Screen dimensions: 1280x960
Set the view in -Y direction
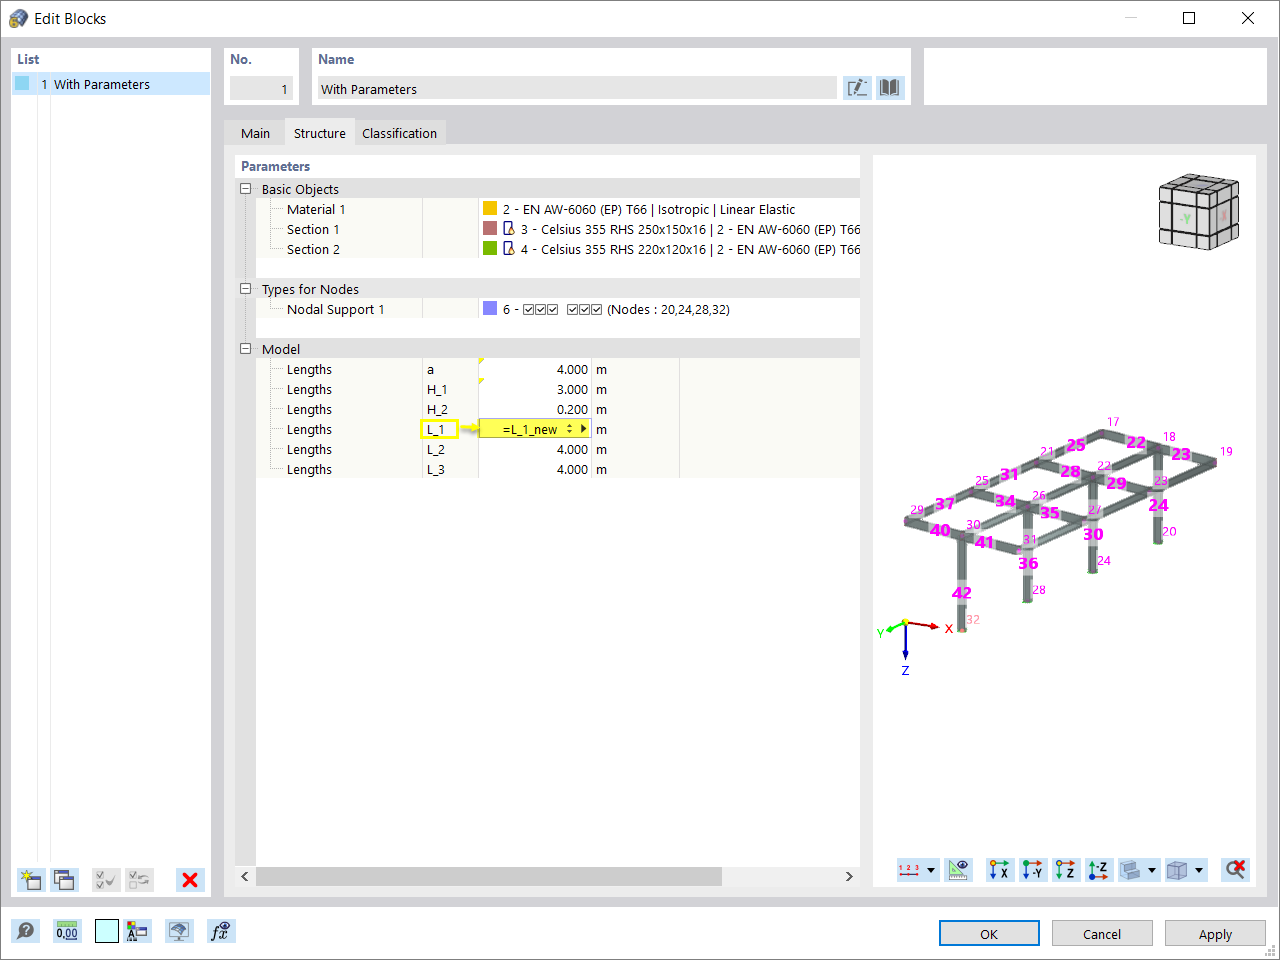pos(1031,869)
